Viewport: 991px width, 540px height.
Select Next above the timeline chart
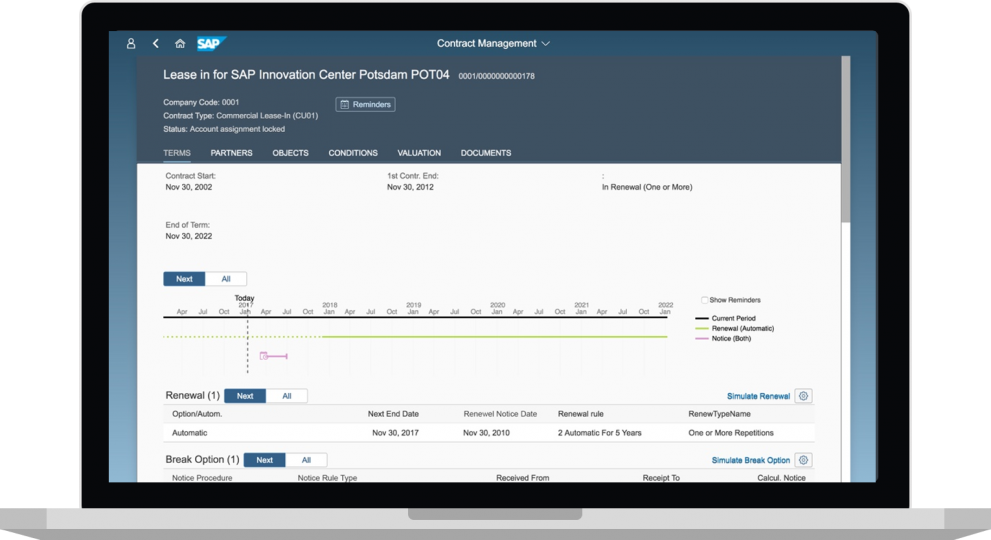coord(184,279)
